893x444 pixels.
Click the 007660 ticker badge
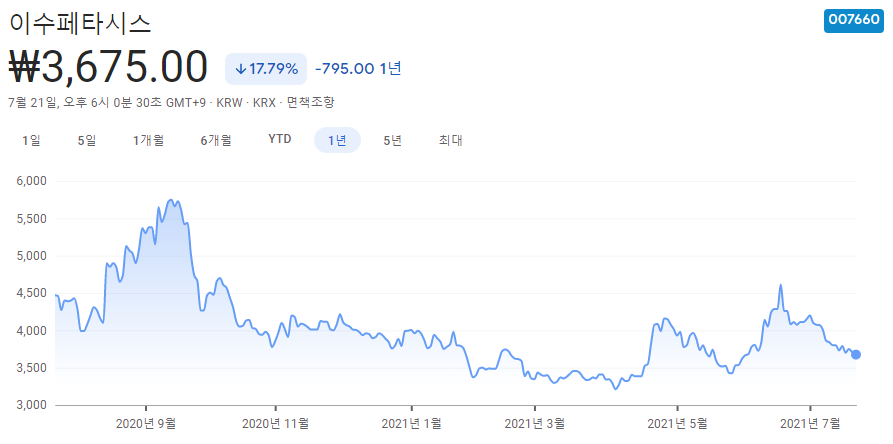click(854, 20)
